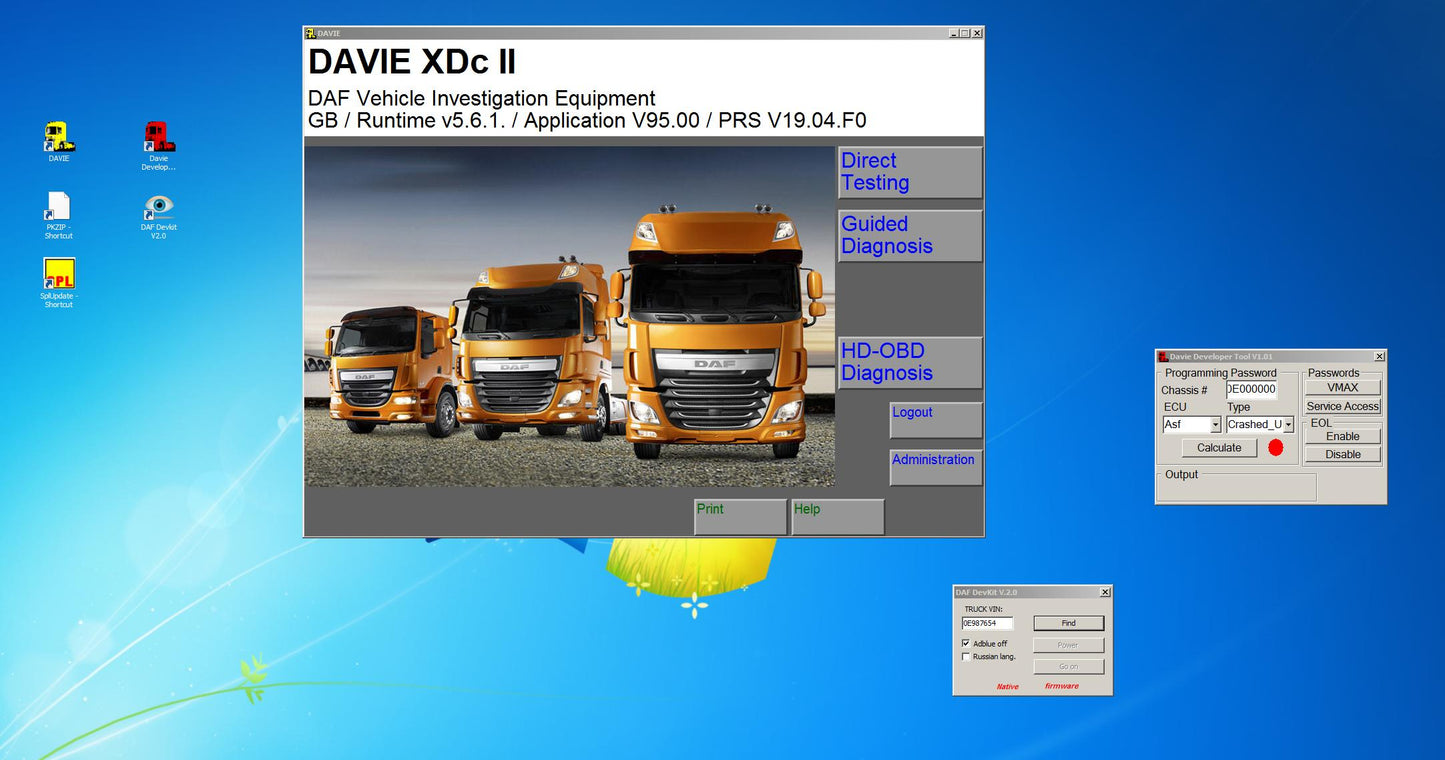Enable the Russian lang. checkbox
The image size is (1445, 760).
coord(966,656)
